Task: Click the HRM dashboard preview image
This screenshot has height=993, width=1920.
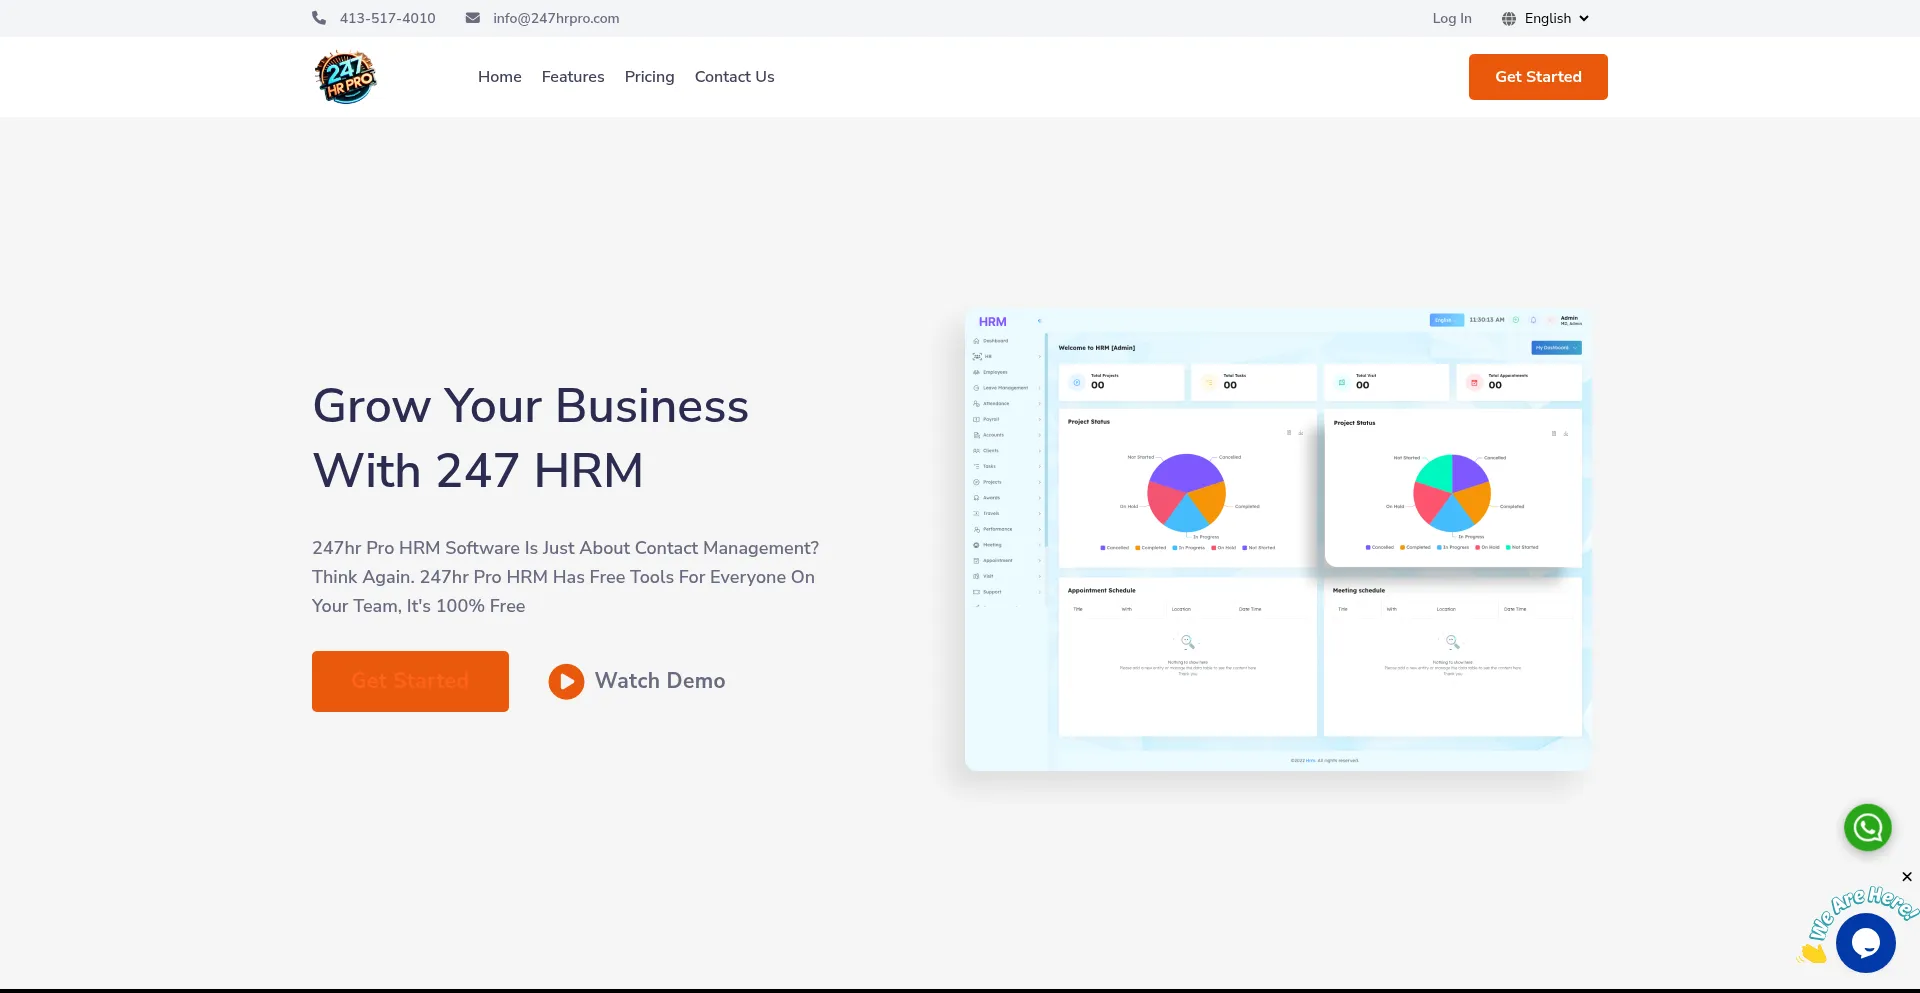Action: click(x=1276, y=540)
